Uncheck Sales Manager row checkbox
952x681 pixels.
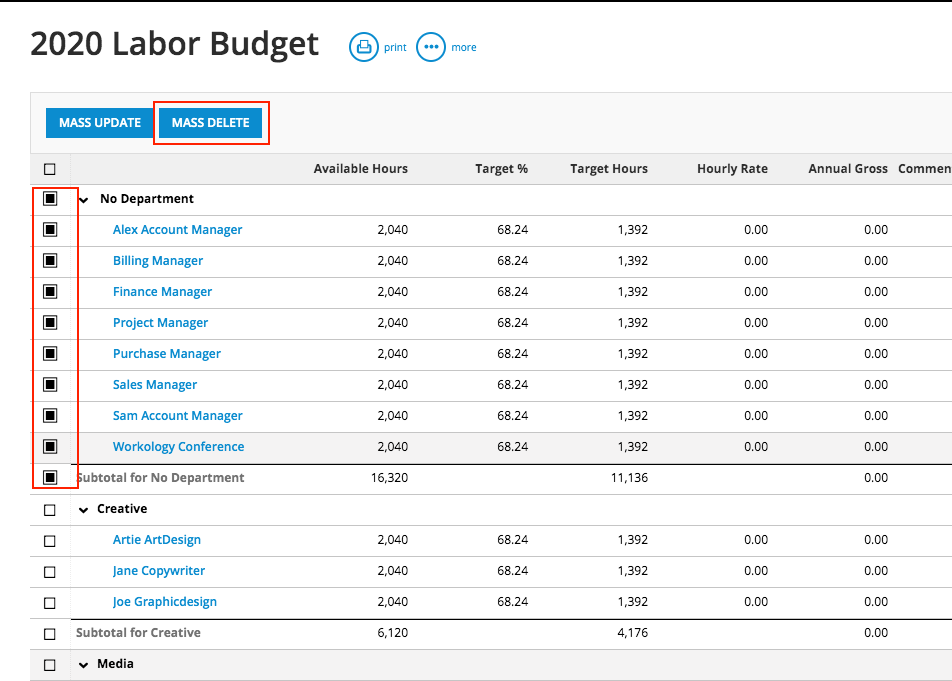pos(50,385)
